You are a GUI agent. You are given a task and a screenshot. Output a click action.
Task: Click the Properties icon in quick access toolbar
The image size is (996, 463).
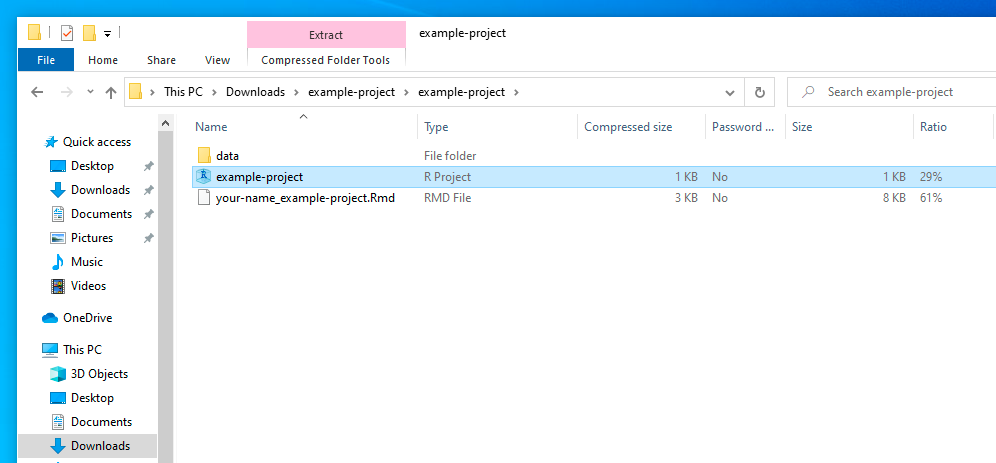[x=67, y=33]
